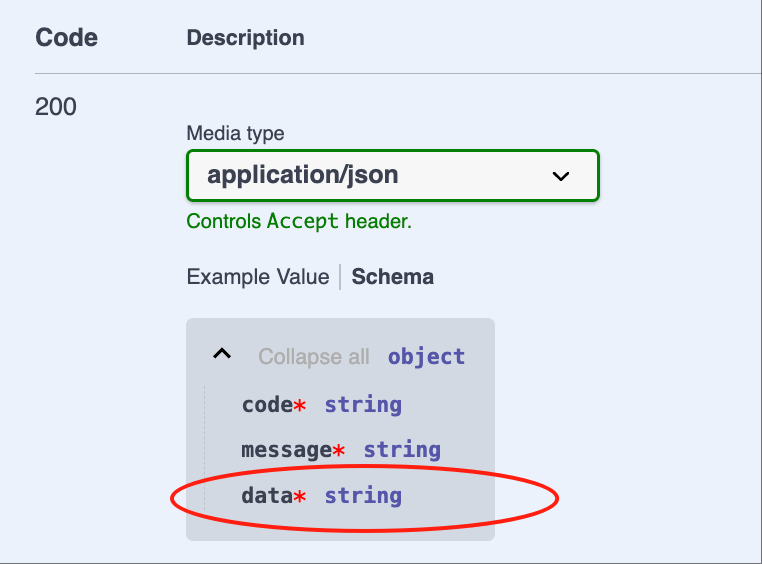Select the code property name
The width and height of the screenshot is (762, 564).
[267, 405]
